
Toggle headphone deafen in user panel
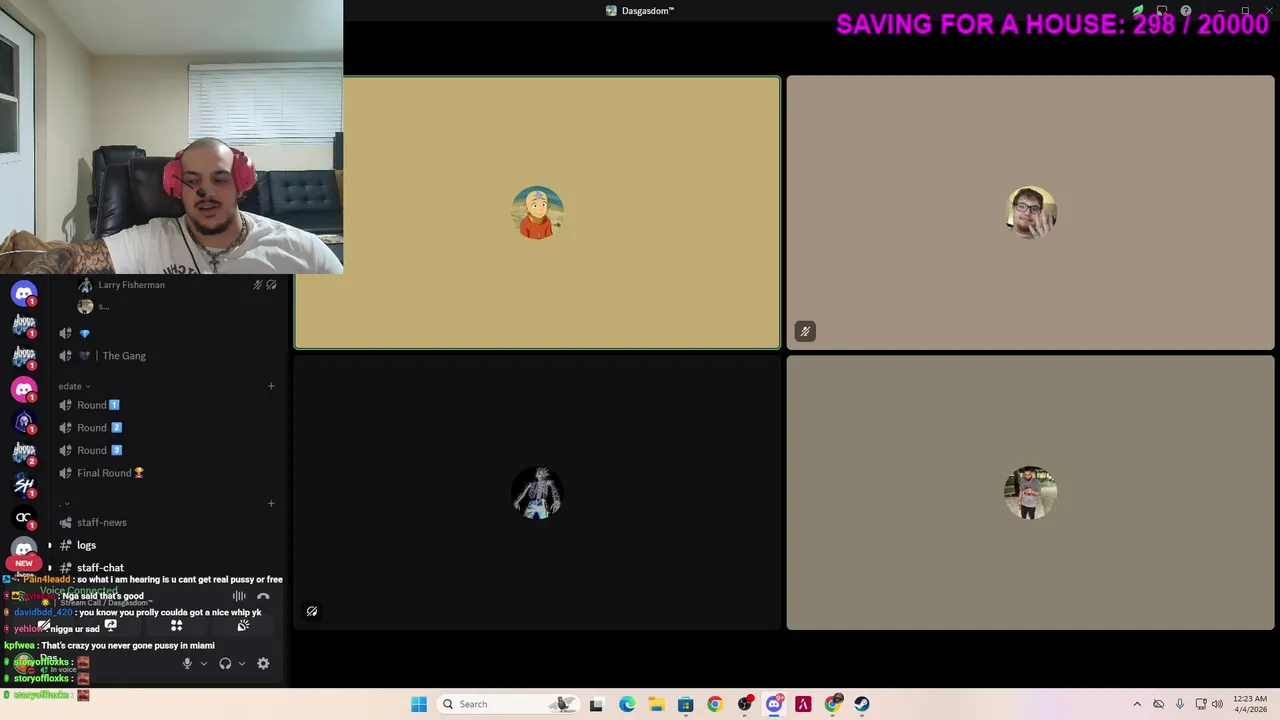click(225, 663)
